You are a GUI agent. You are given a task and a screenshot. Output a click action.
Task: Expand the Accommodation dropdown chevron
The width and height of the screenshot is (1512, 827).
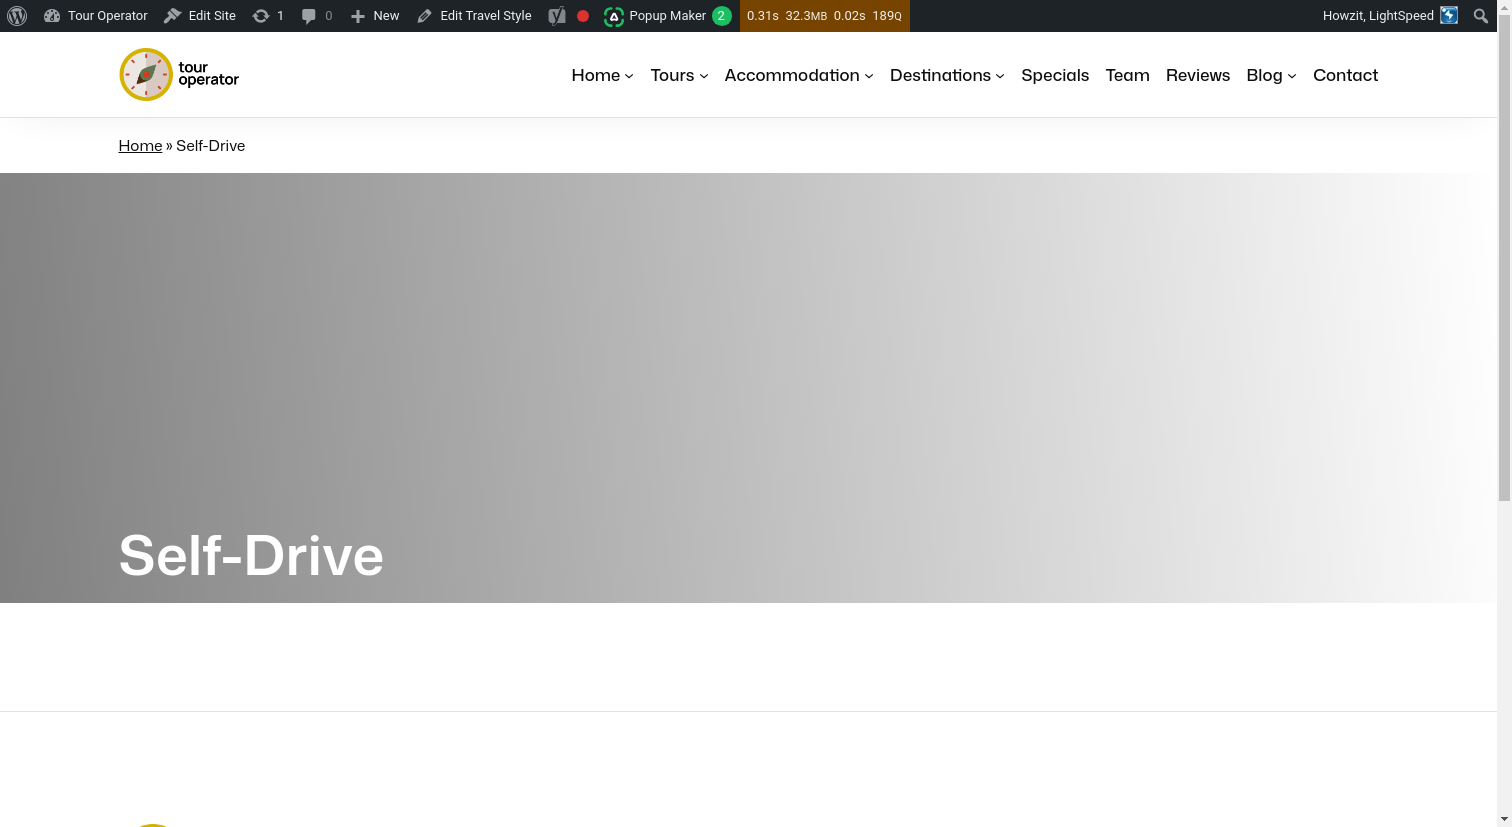tap(868, 75)
